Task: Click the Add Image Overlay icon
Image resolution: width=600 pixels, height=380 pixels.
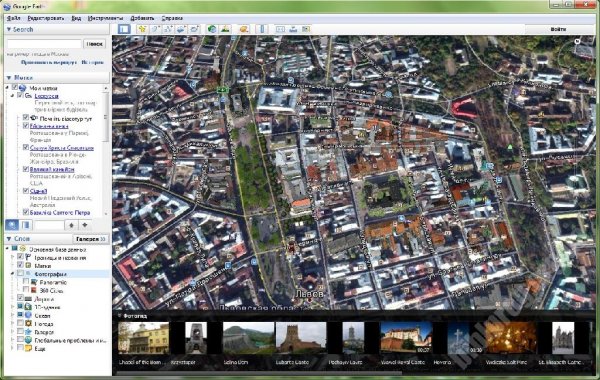Action: point(181,29)
